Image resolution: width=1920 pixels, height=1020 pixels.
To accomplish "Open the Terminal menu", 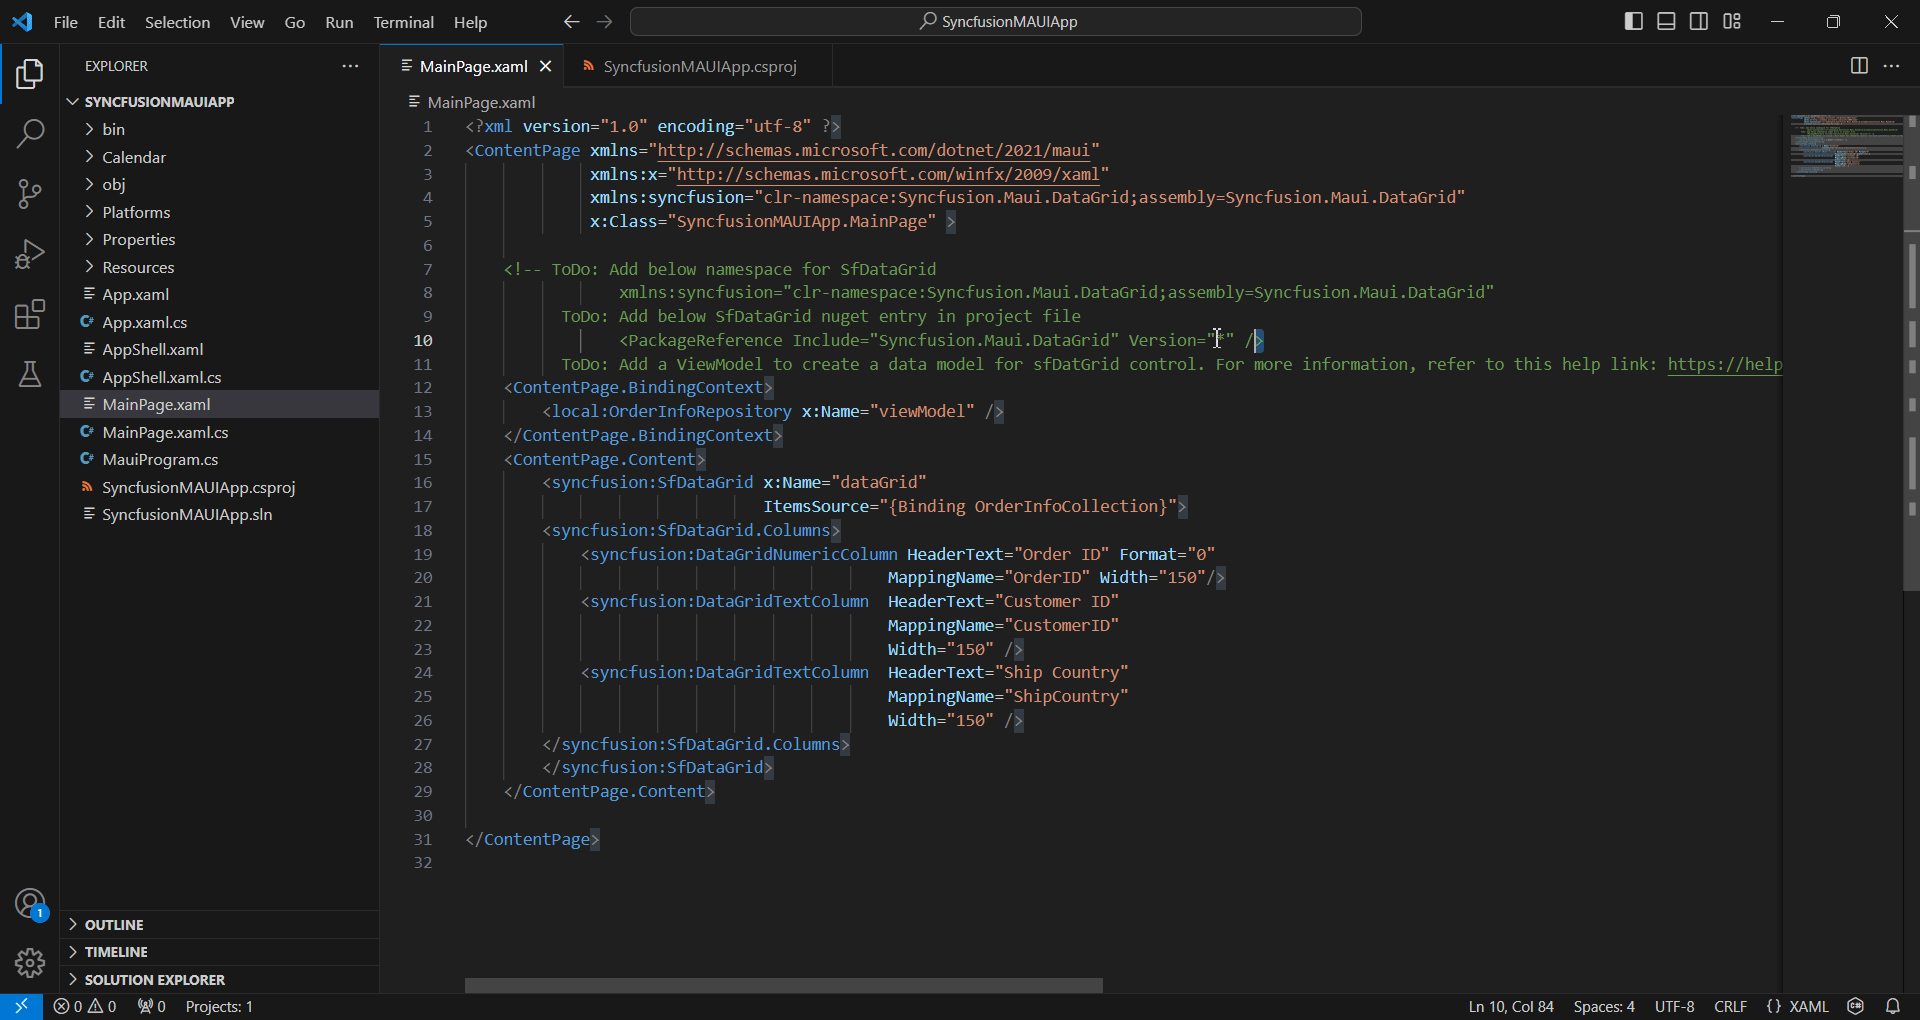I will click(x=403, y=22).
